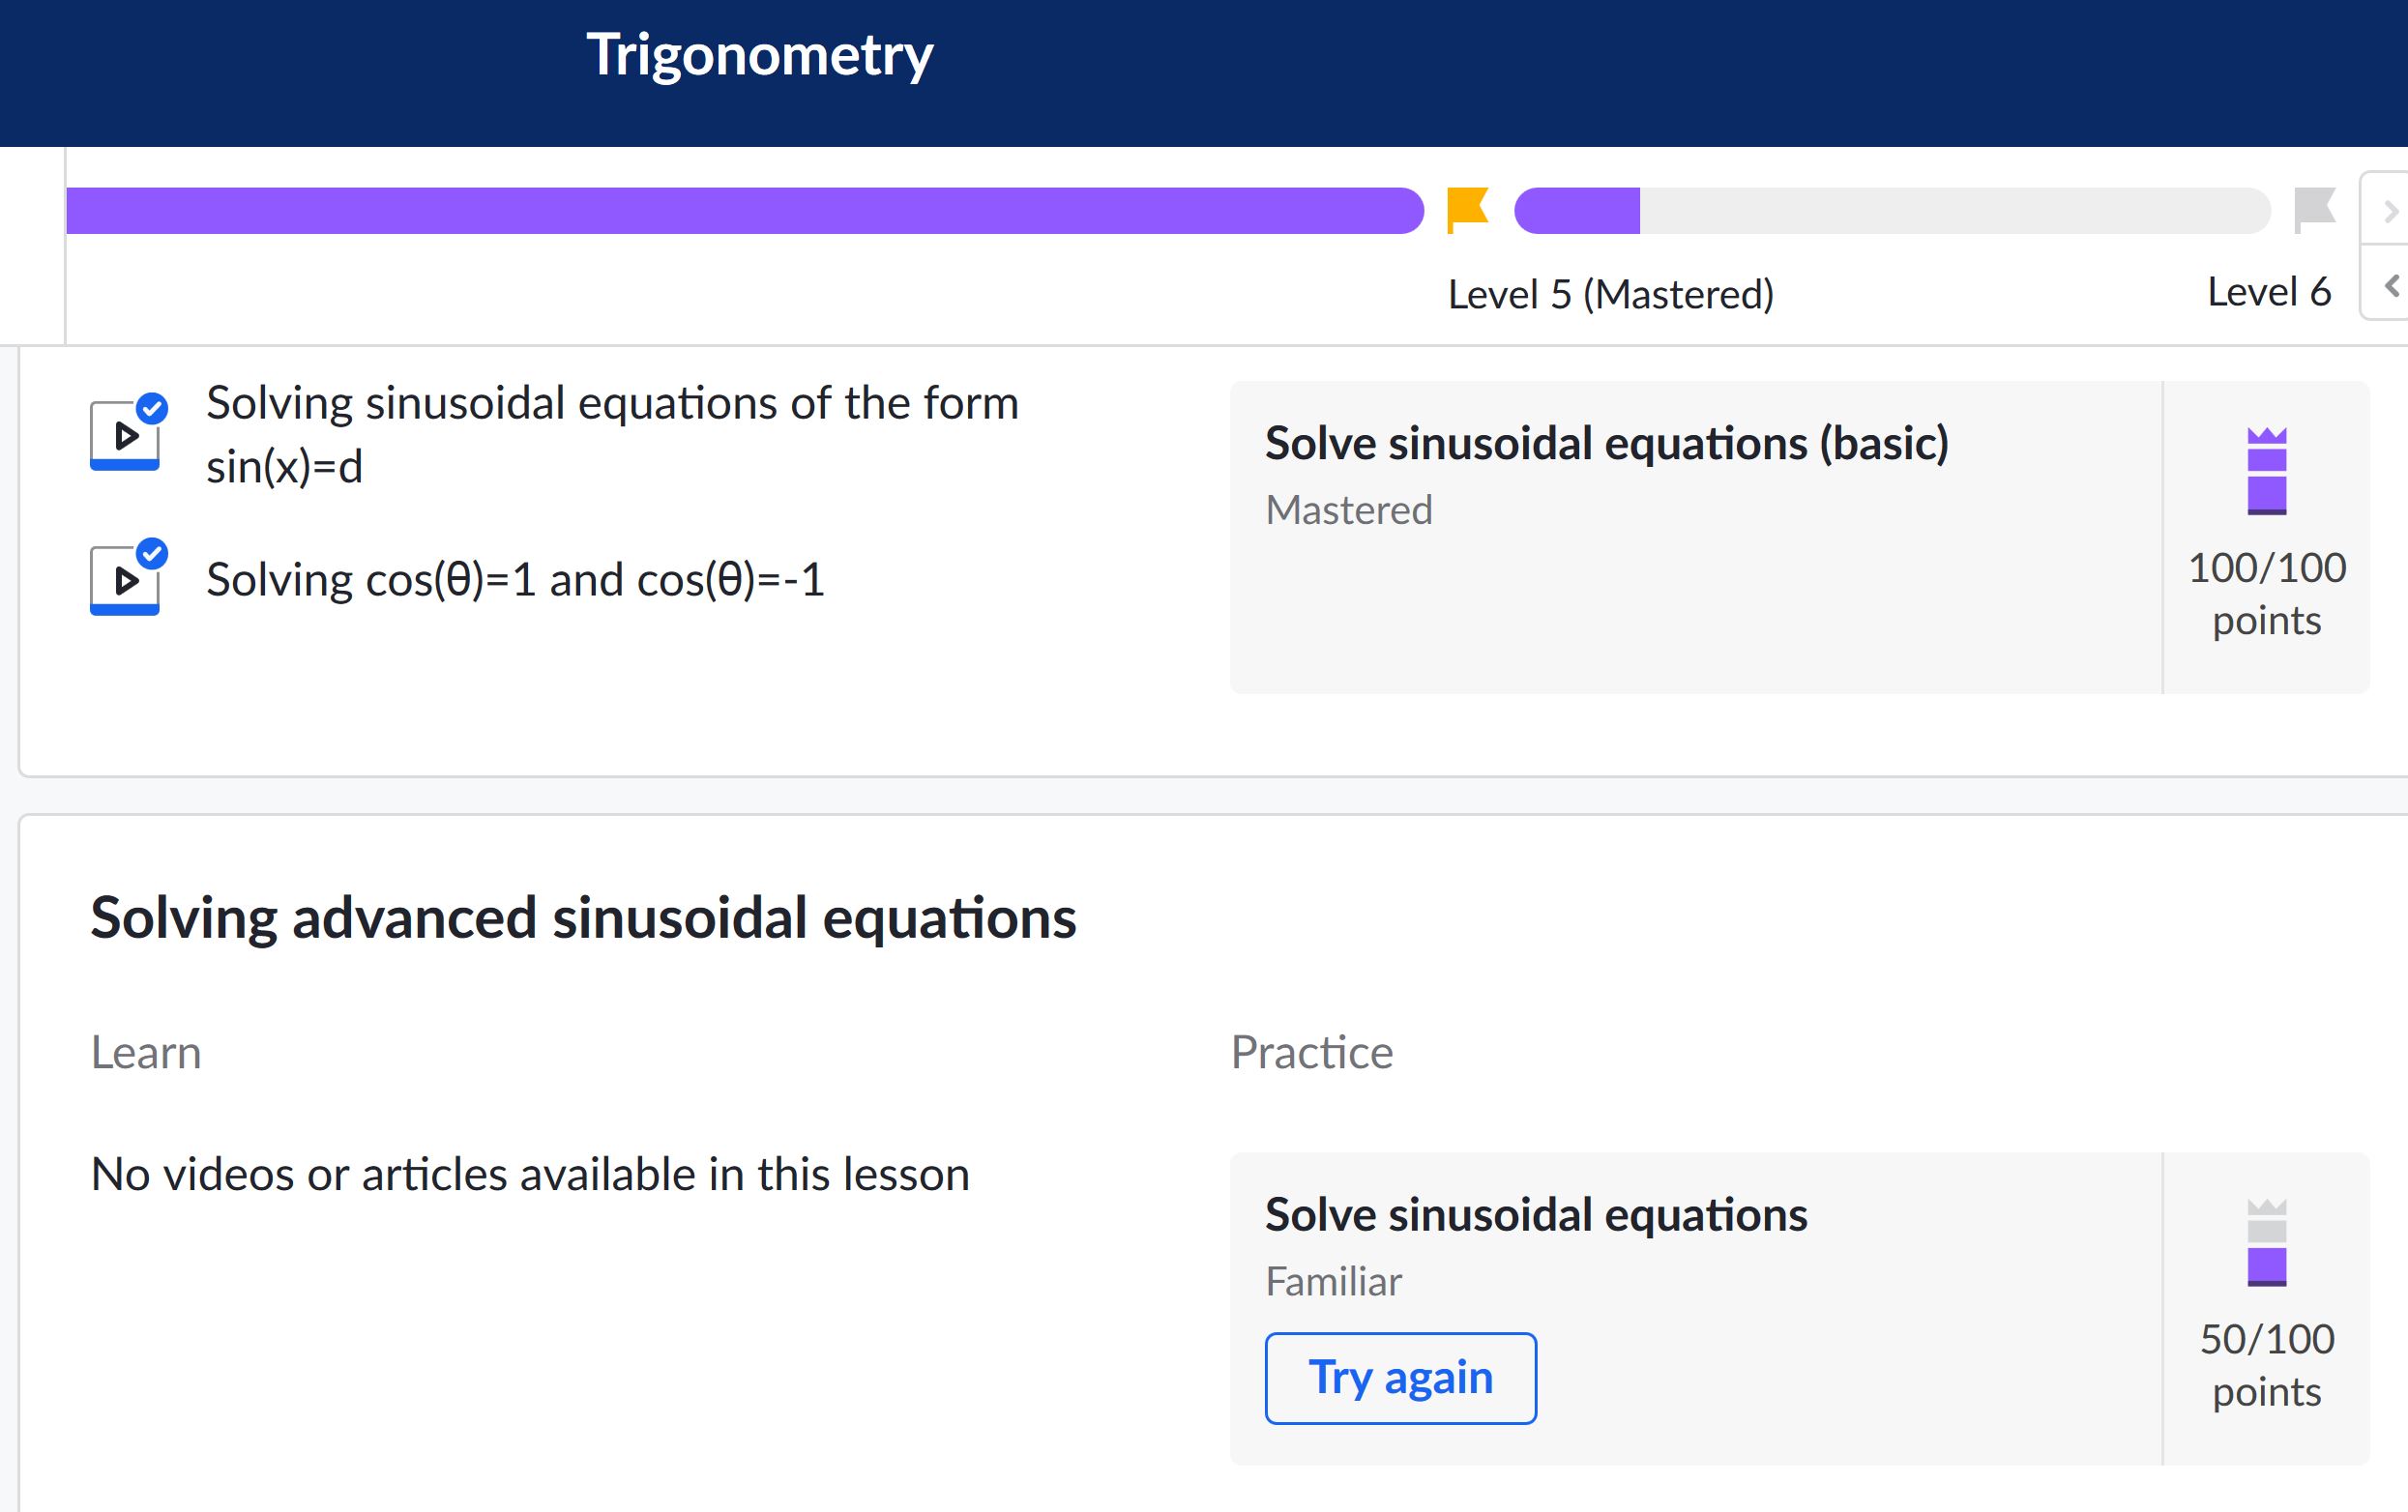Open Solve sinusoidal equations (basic) exercise
Viewport: 2408px width, 1512px height.
(x=1607, y=443)
